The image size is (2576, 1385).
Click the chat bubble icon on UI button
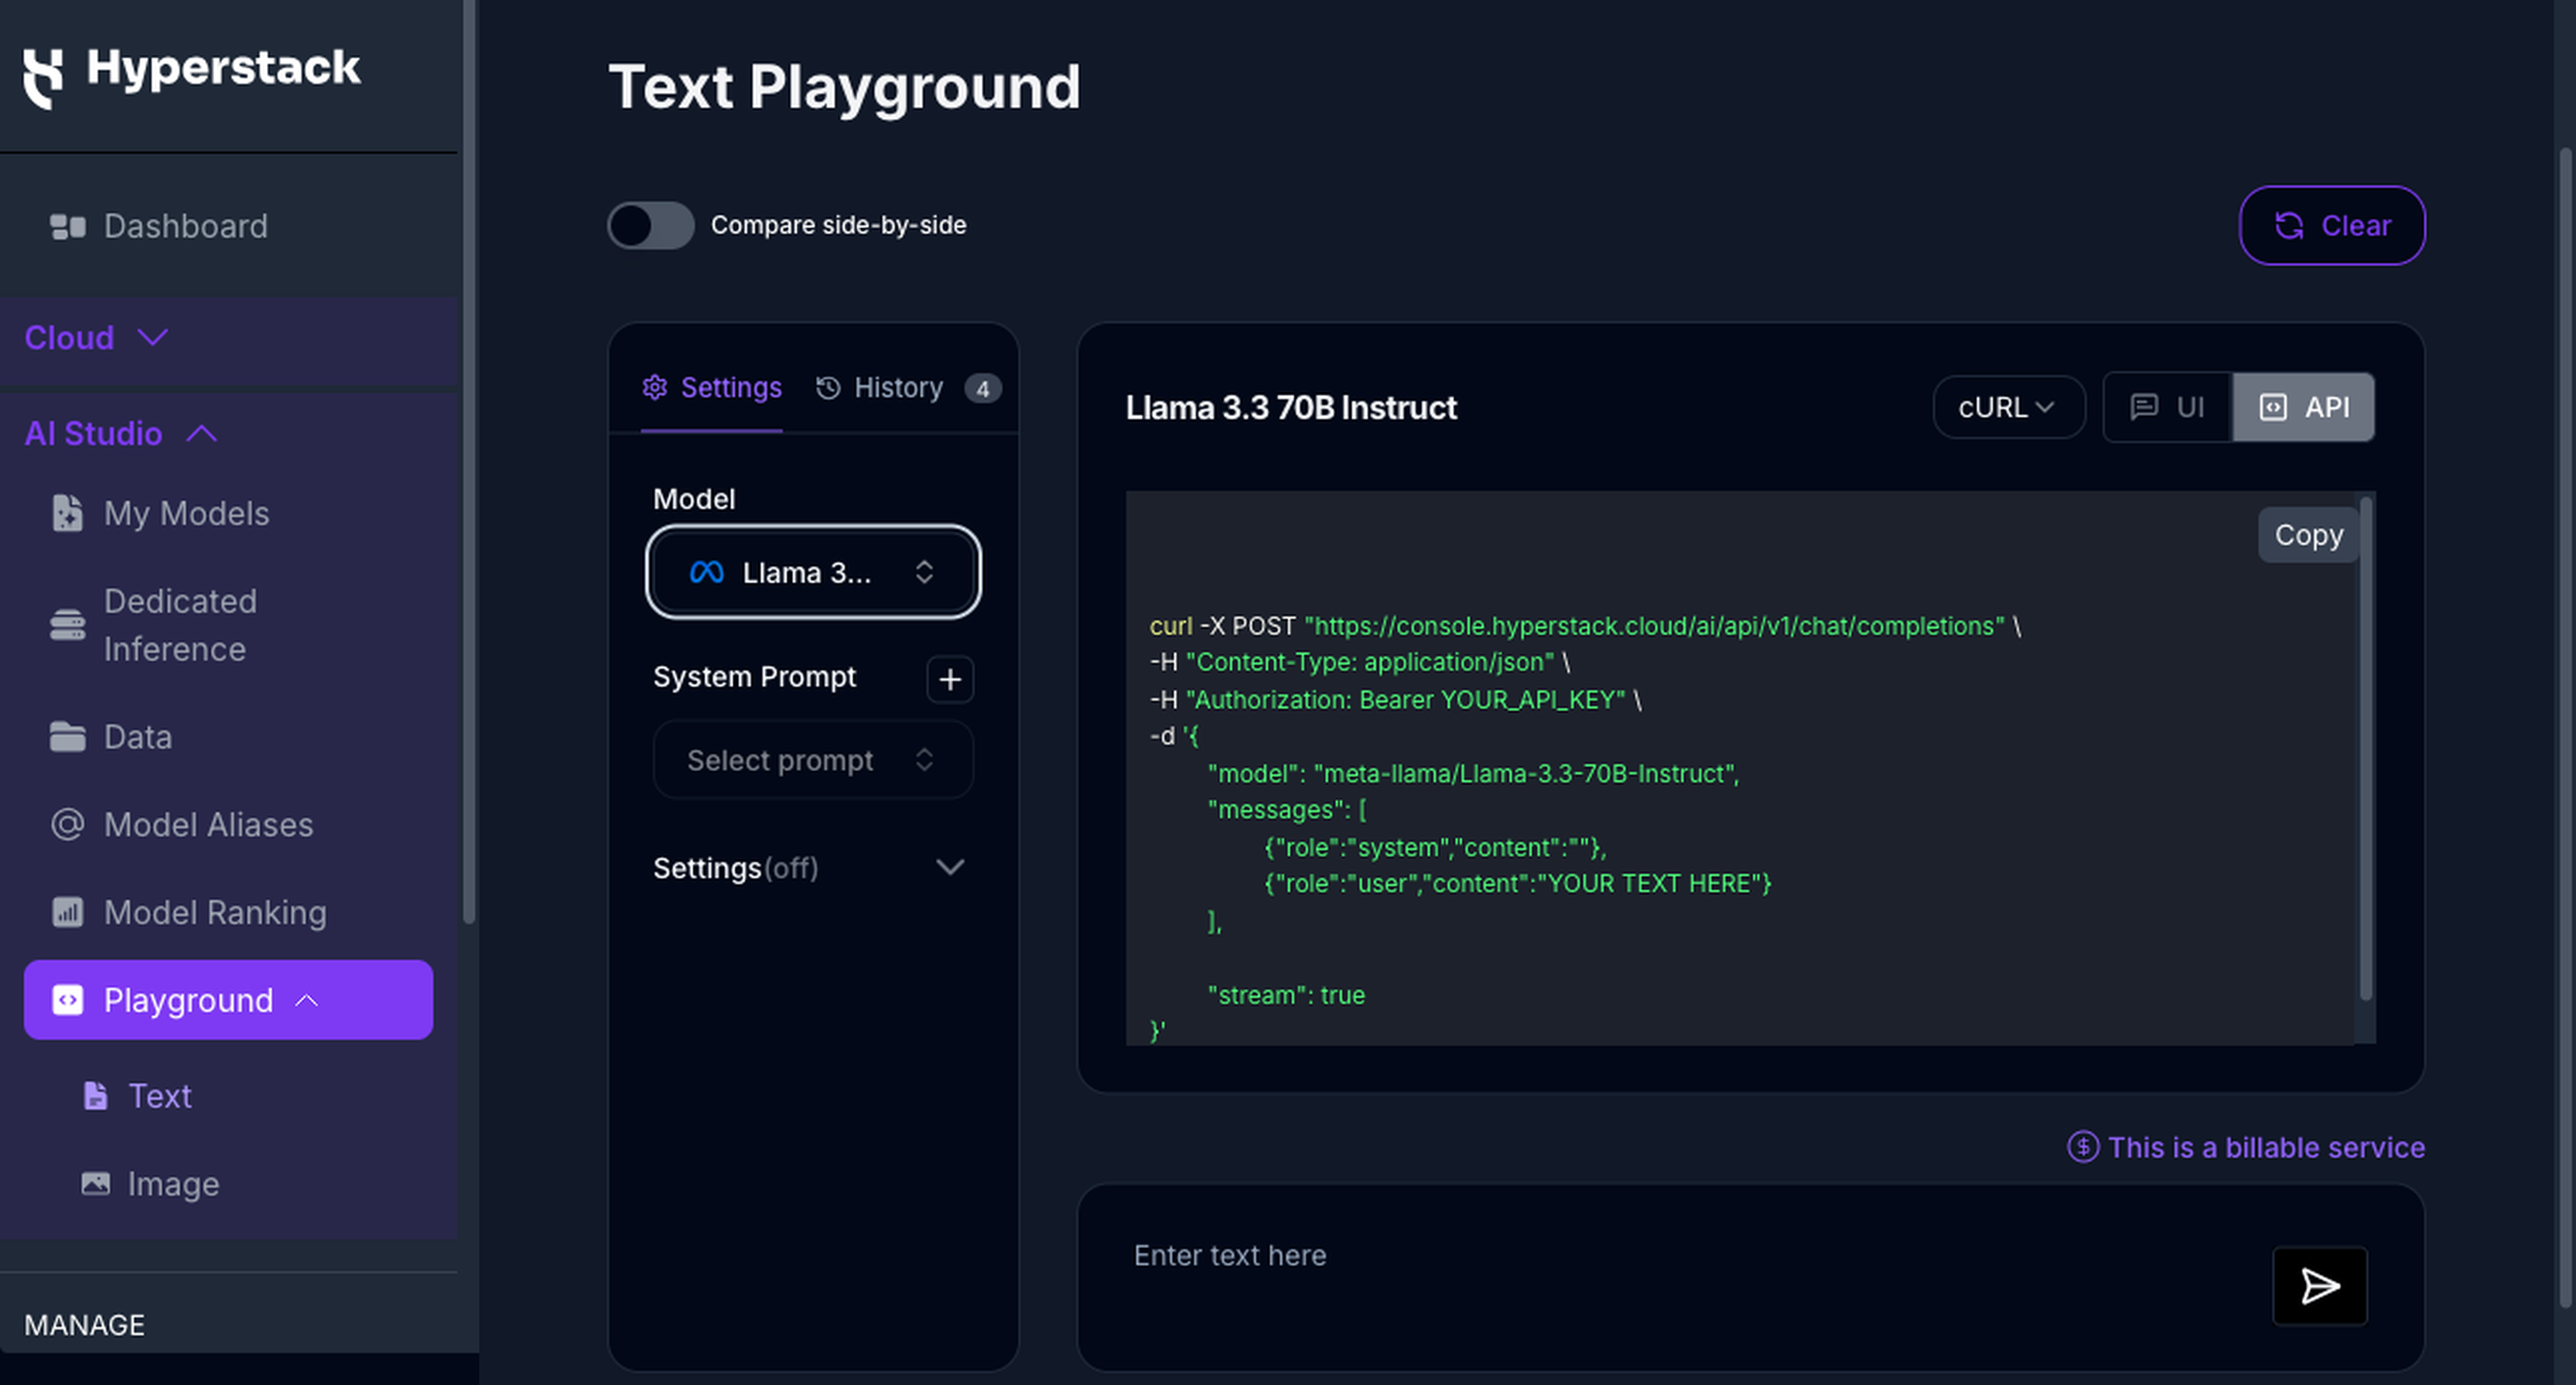click(2144, 407)
